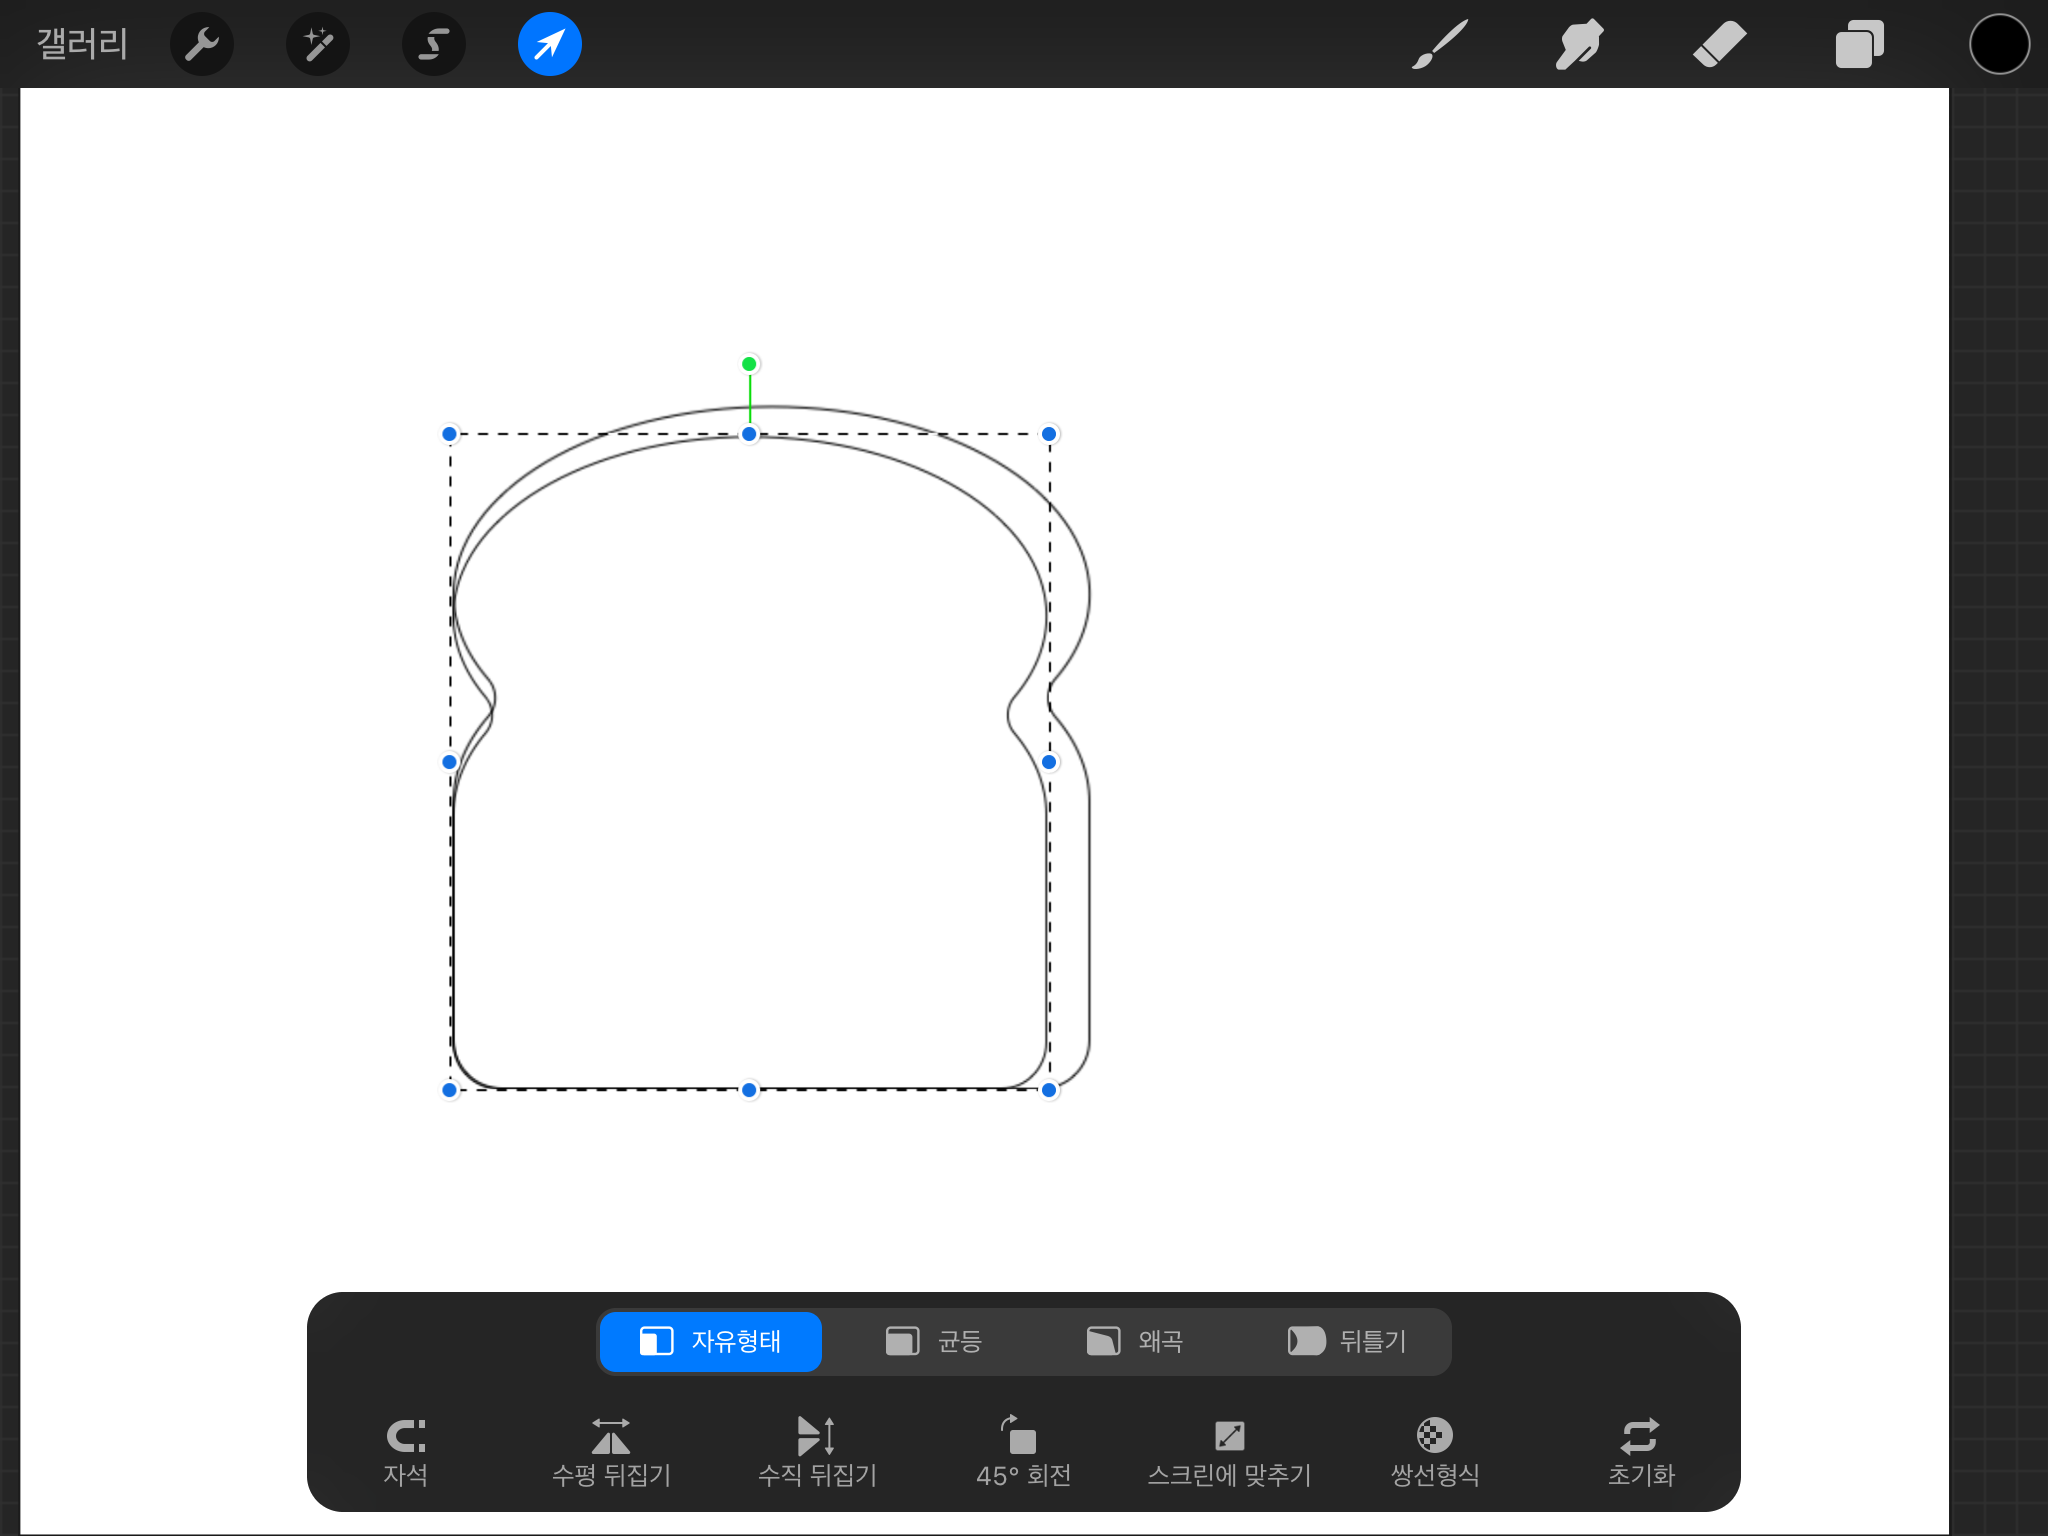Screen dimensions: 2048x1536
Task: Open the Adjustments magic wand menu
Action: [318, 44]
